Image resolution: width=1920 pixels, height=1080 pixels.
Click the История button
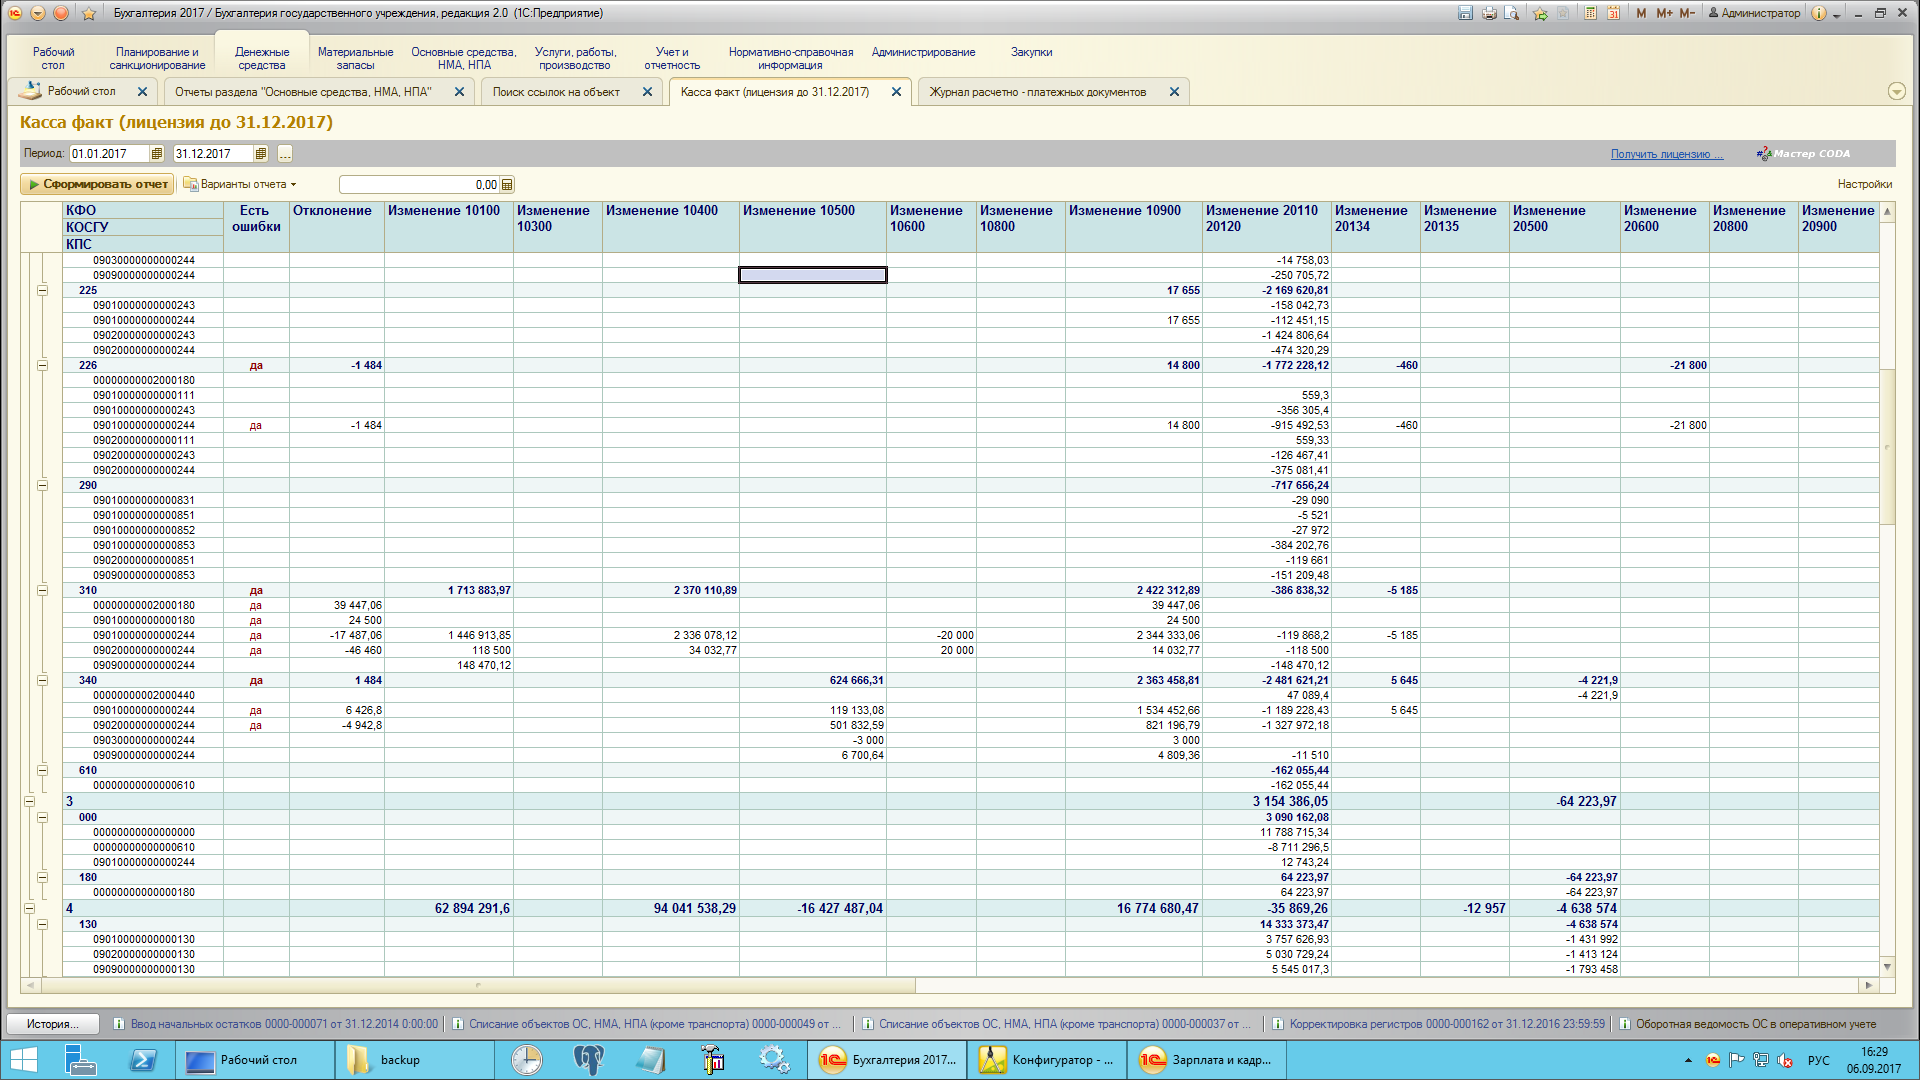(x=54, y=1024)
